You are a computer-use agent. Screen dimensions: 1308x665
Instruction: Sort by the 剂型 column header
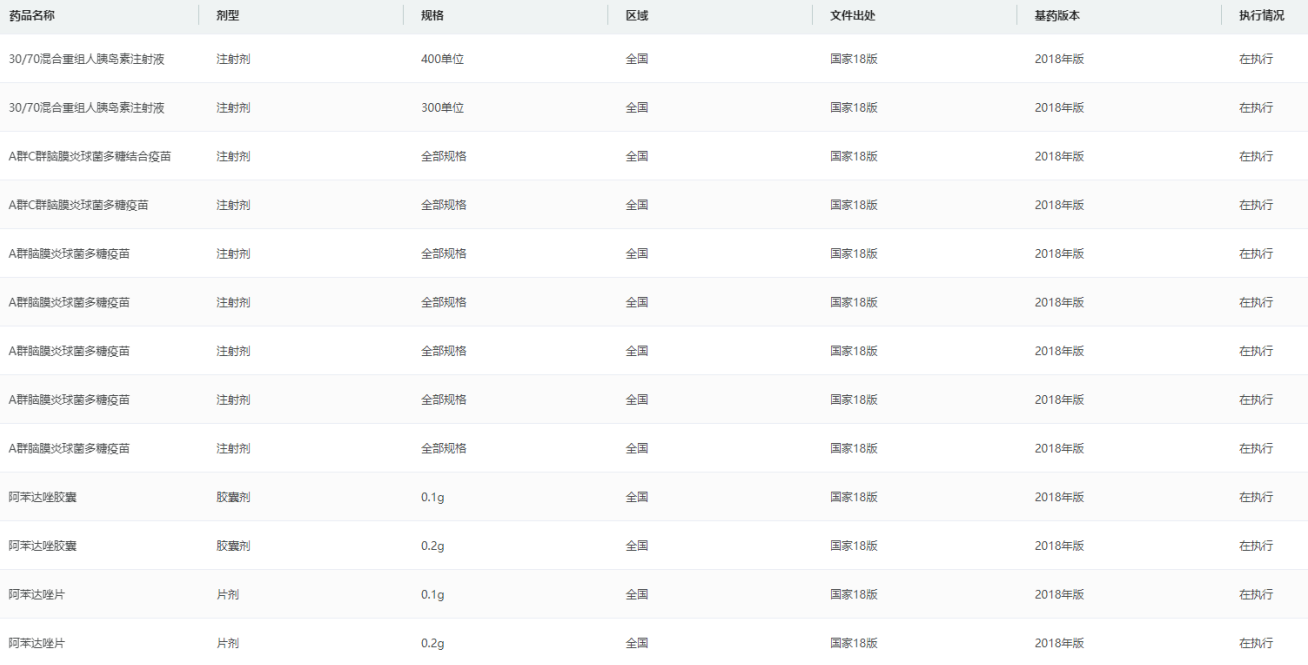228,16
